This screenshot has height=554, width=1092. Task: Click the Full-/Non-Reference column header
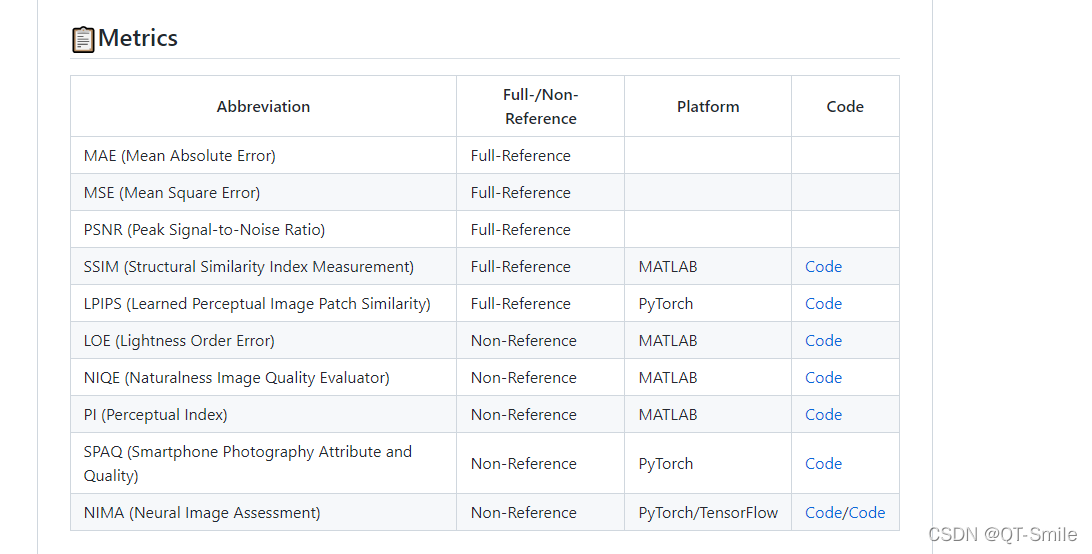coord(540,107)
